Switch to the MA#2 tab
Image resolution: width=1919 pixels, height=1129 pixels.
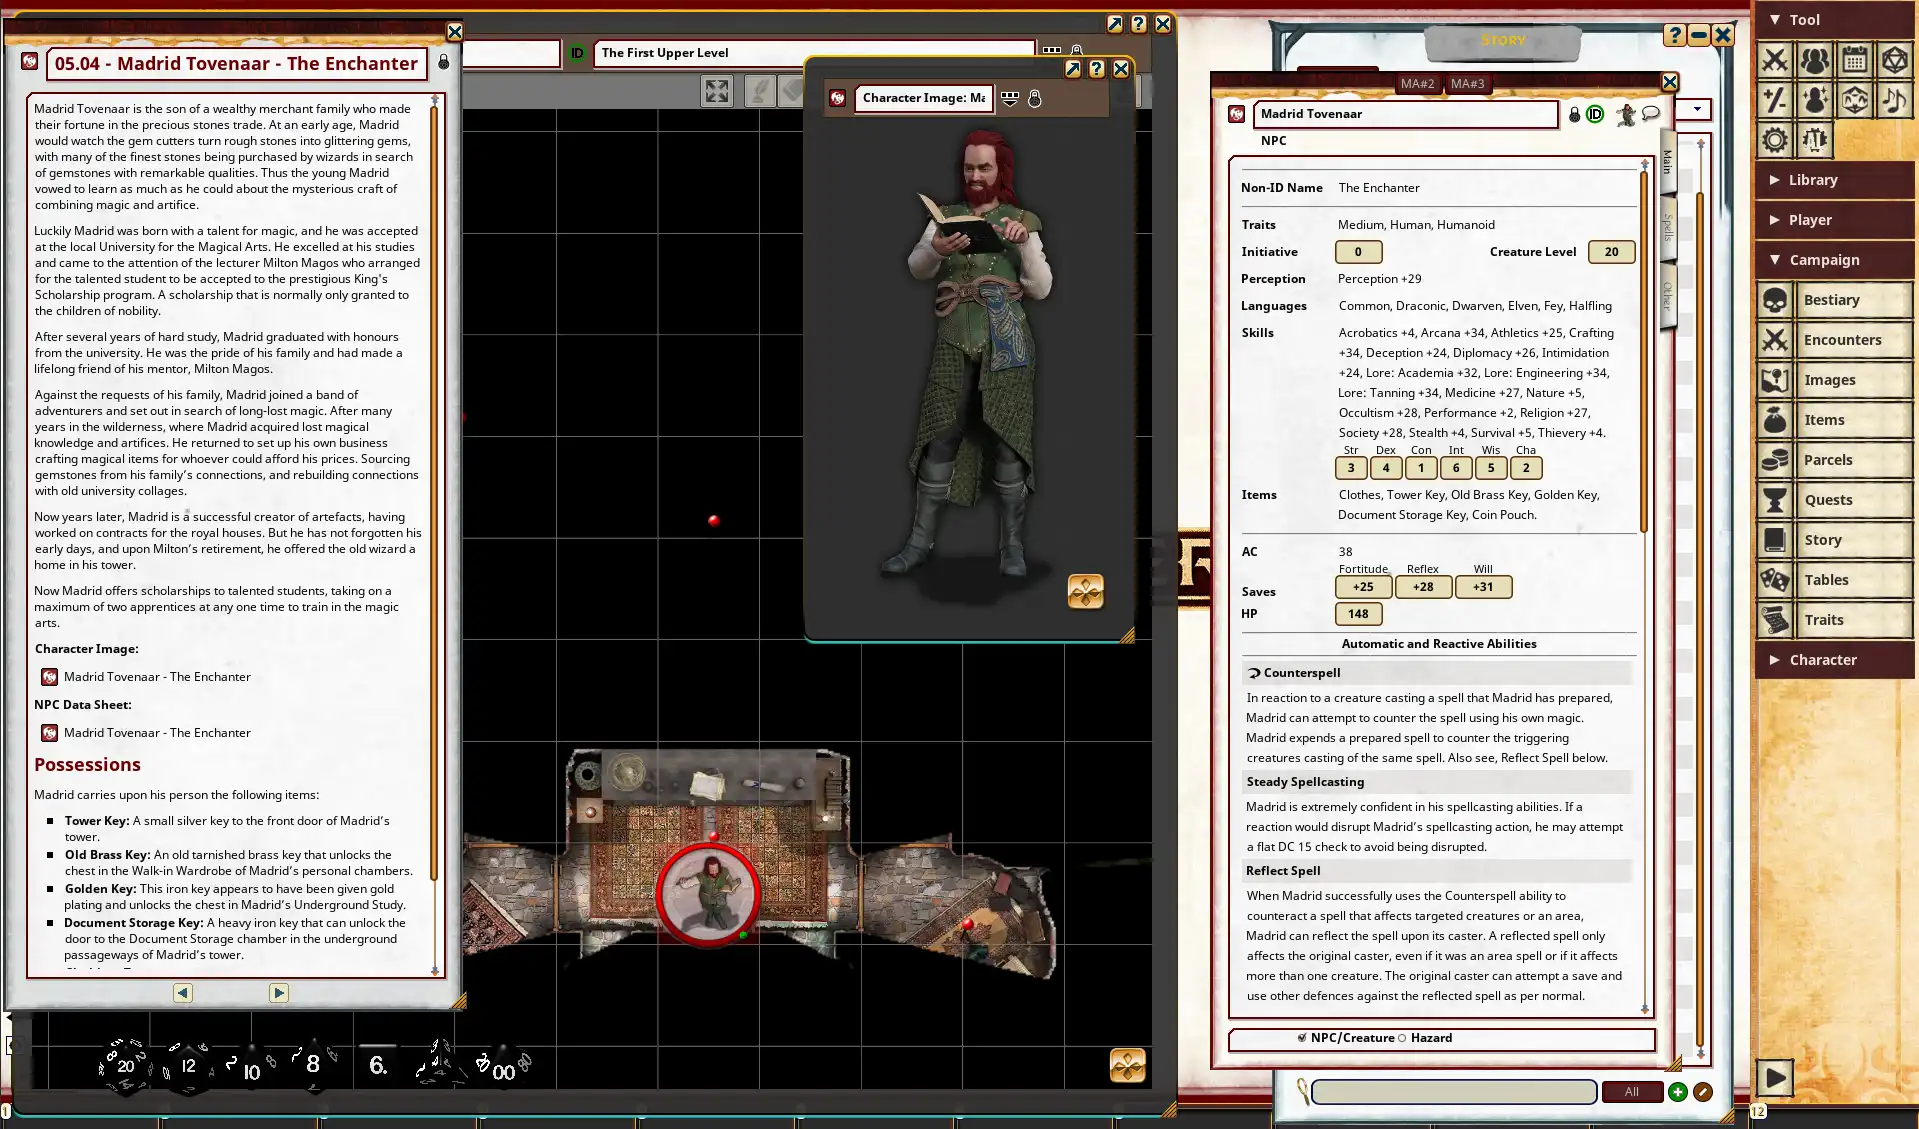coord(1417,84)
